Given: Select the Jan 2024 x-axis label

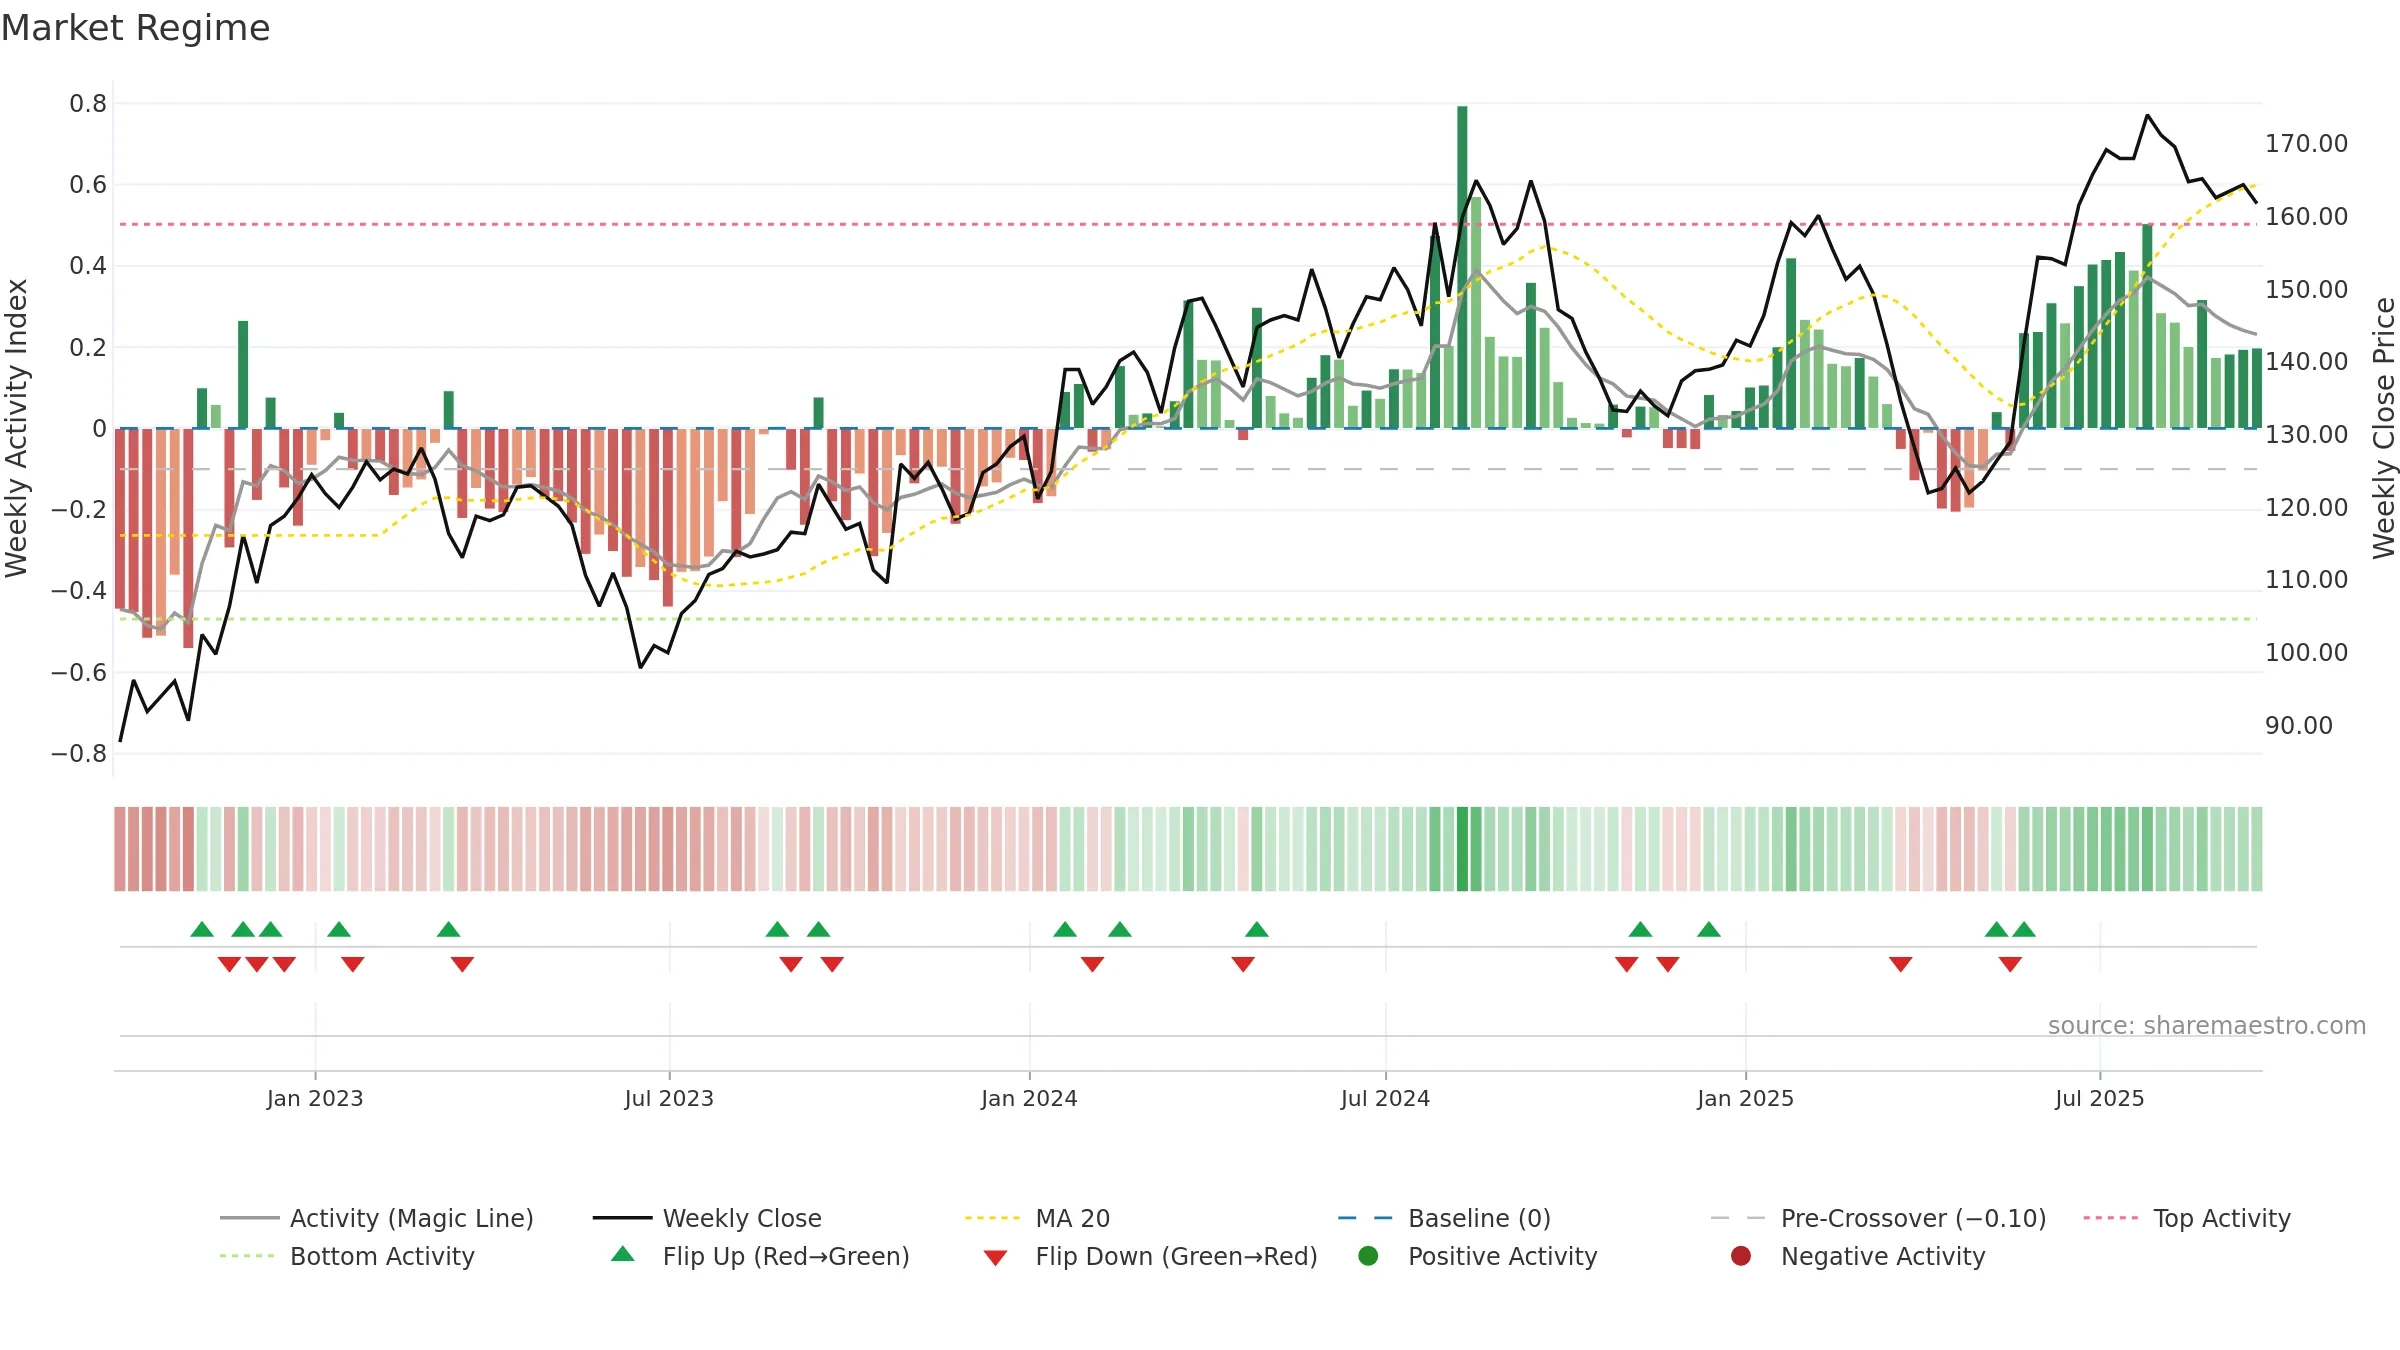Looking at the screenshot, I should tap(1029, 1098).
